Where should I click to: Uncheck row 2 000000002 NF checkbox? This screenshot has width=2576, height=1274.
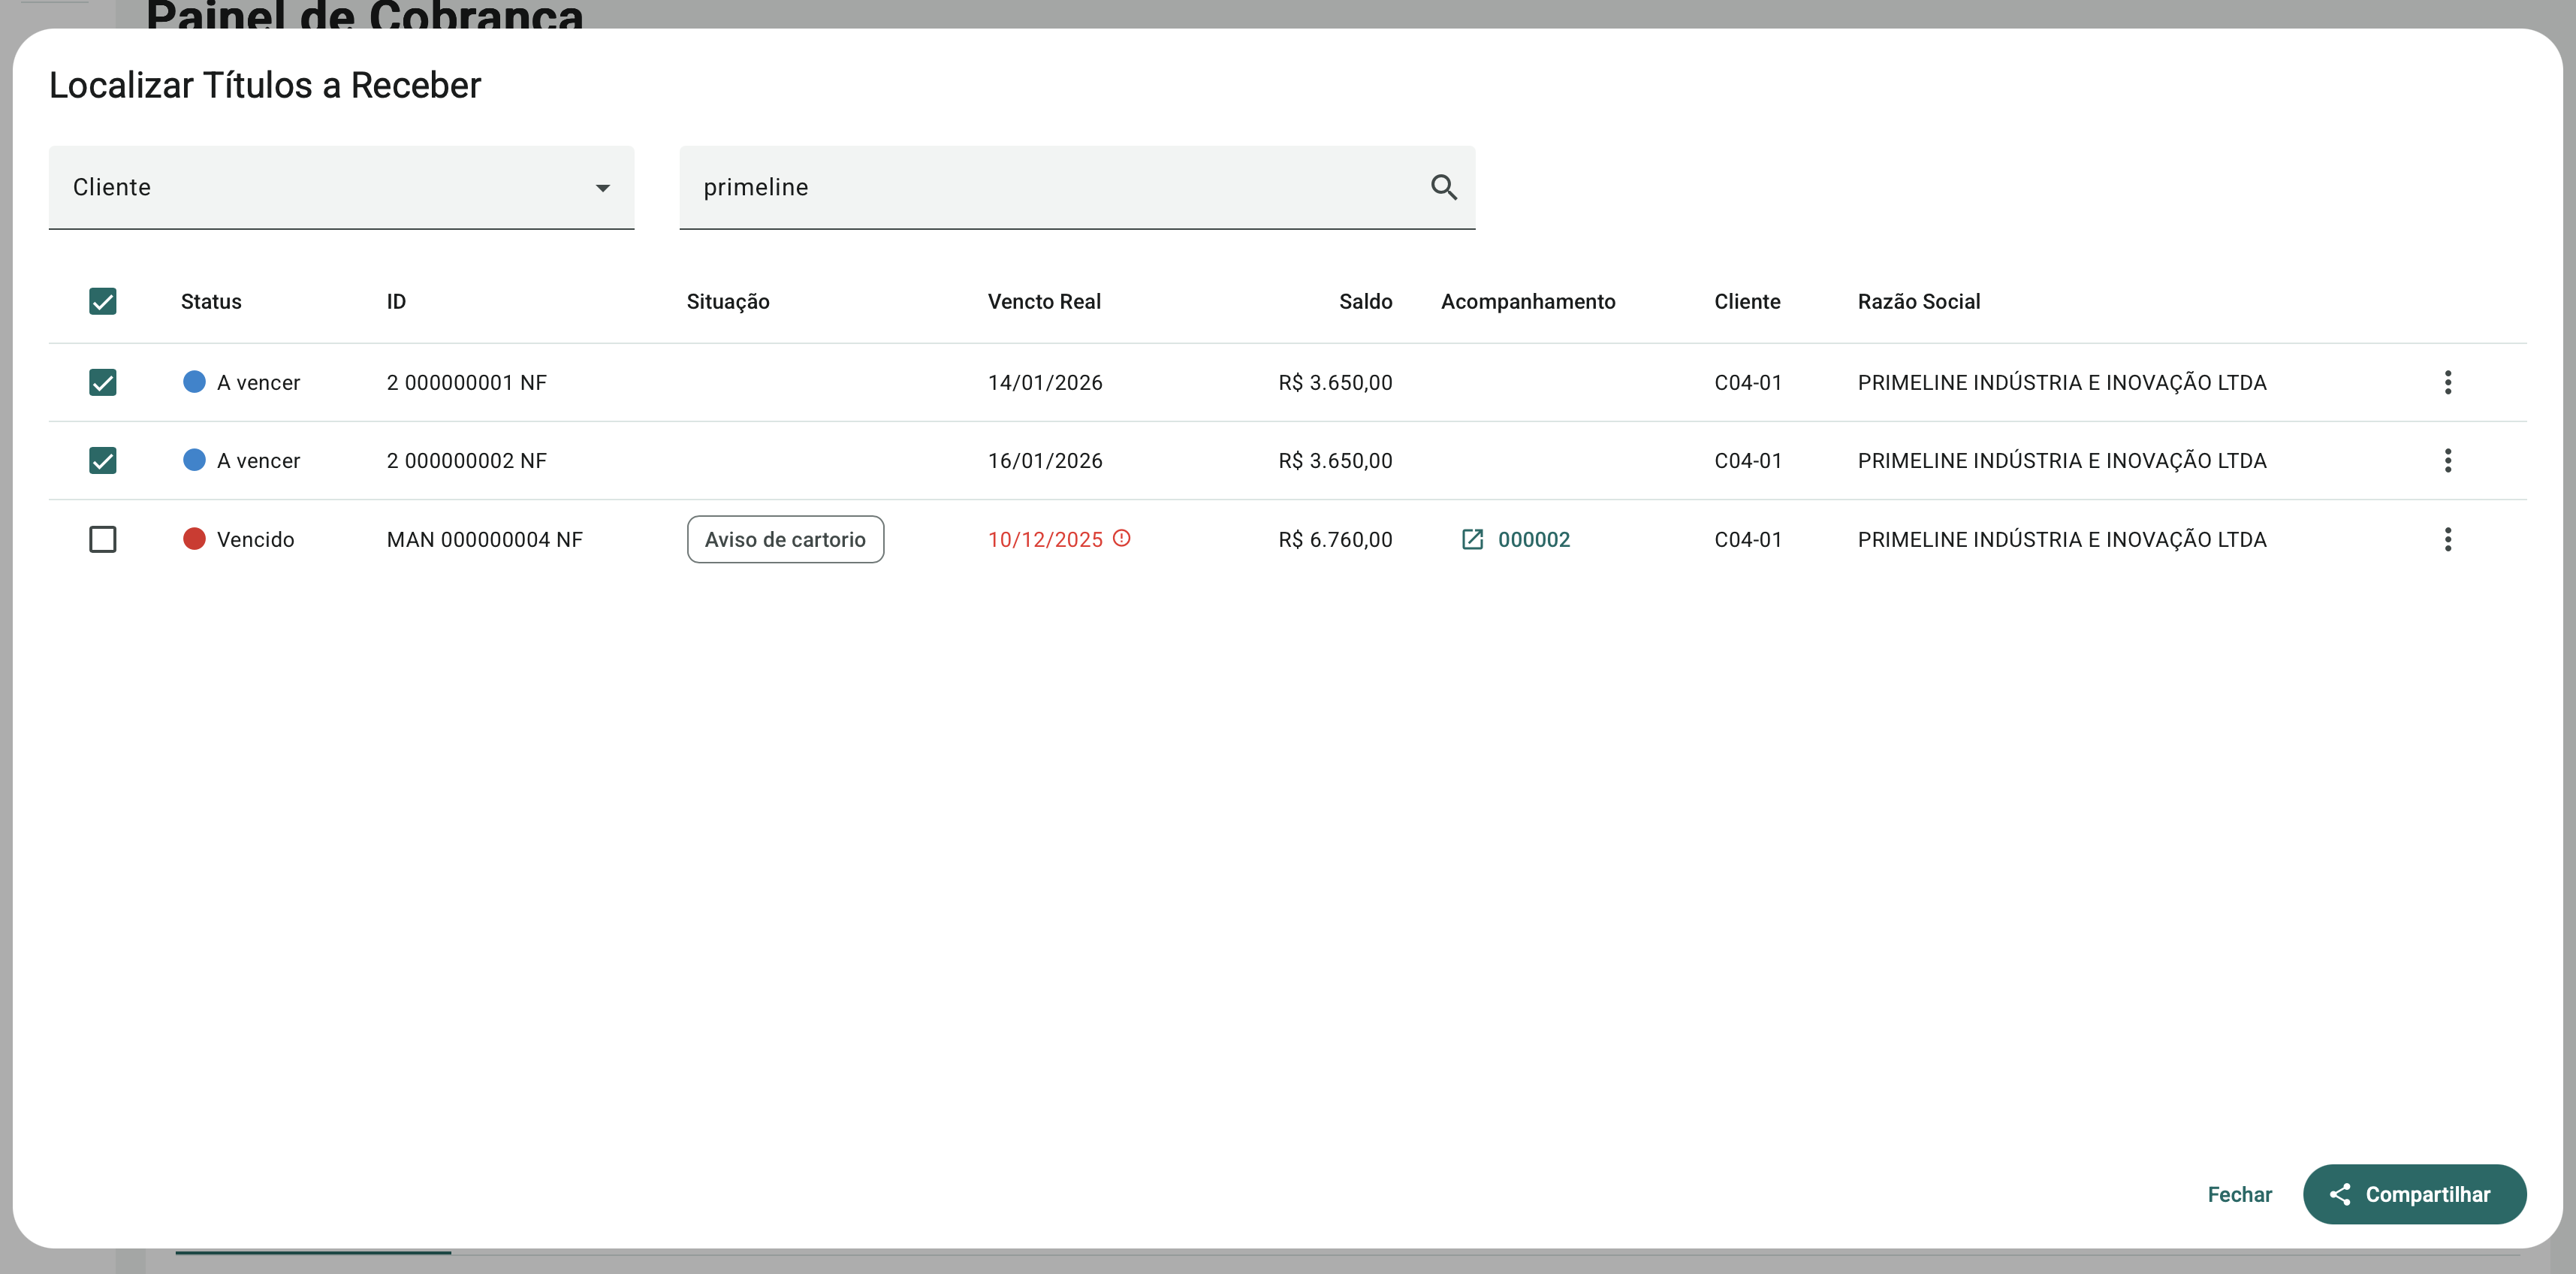(103, 460)
